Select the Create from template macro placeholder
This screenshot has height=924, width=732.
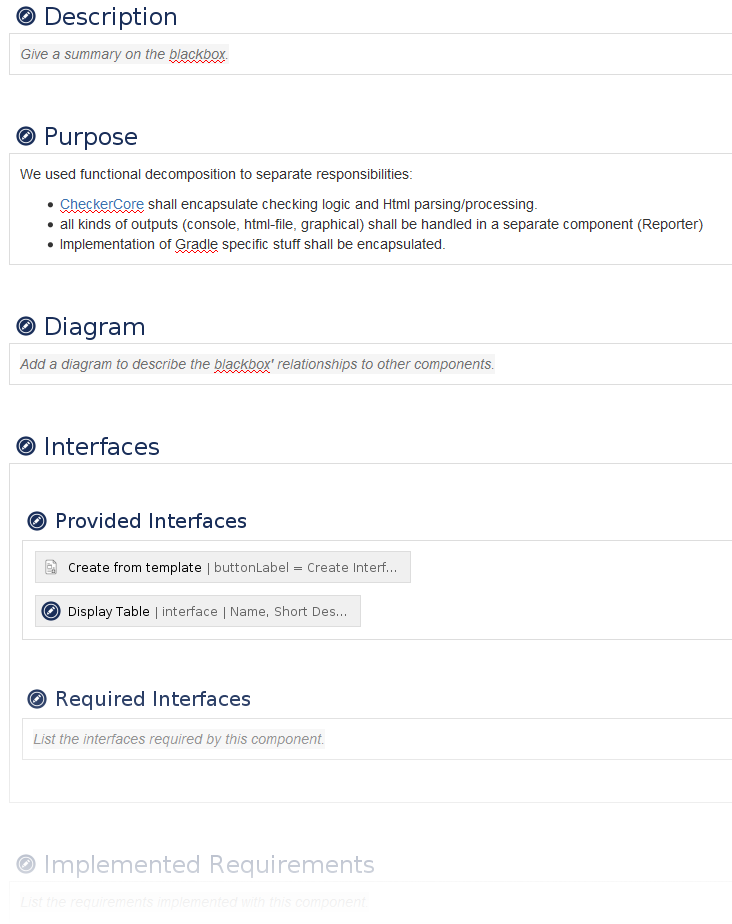click(x=223, y=567)
